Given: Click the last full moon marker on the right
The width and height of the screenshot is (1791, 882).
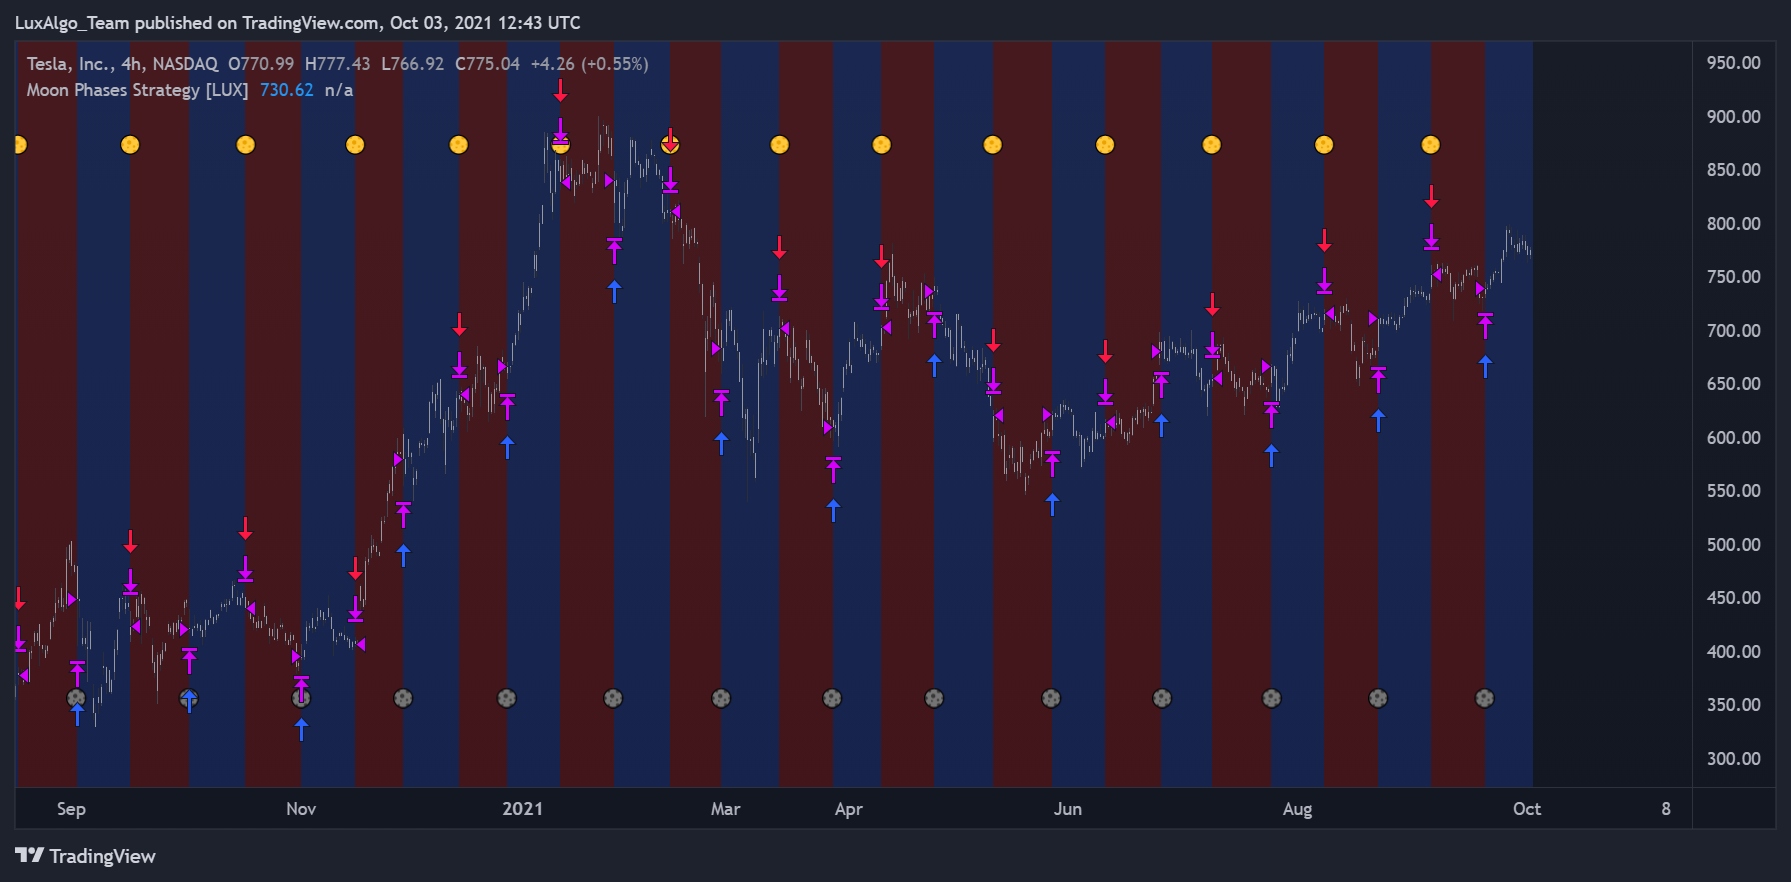Looking at the screenshot, I should click(x=1431, y=145).
